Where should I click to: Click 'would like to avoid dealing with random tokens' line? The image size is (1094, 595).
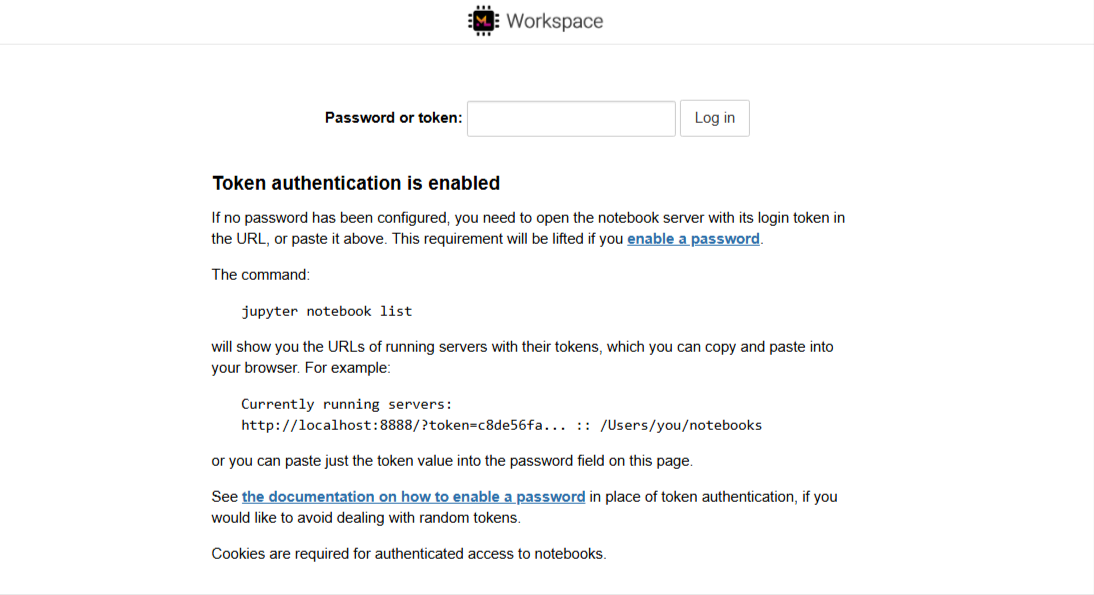tap(366, 518)
